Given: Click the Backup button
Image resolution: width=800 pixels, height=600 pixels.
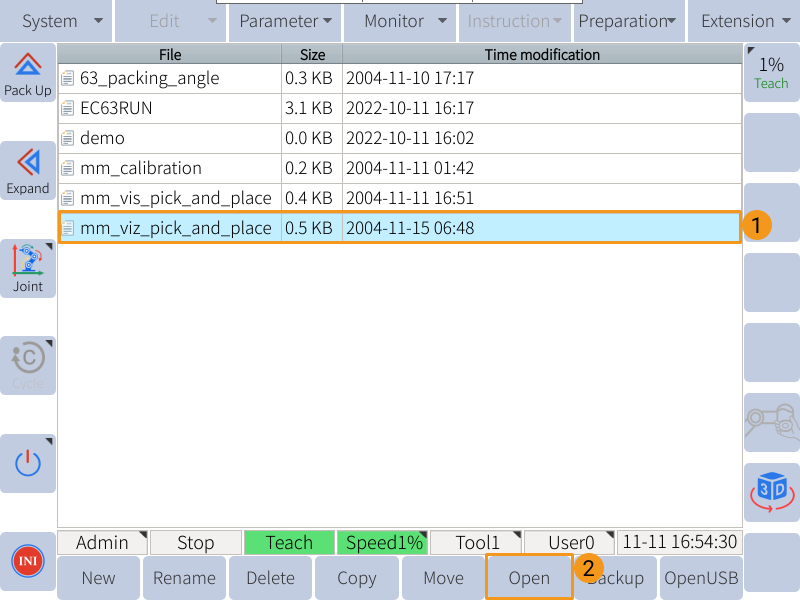Looking at the screenshot, I should (x=616, y=578).
